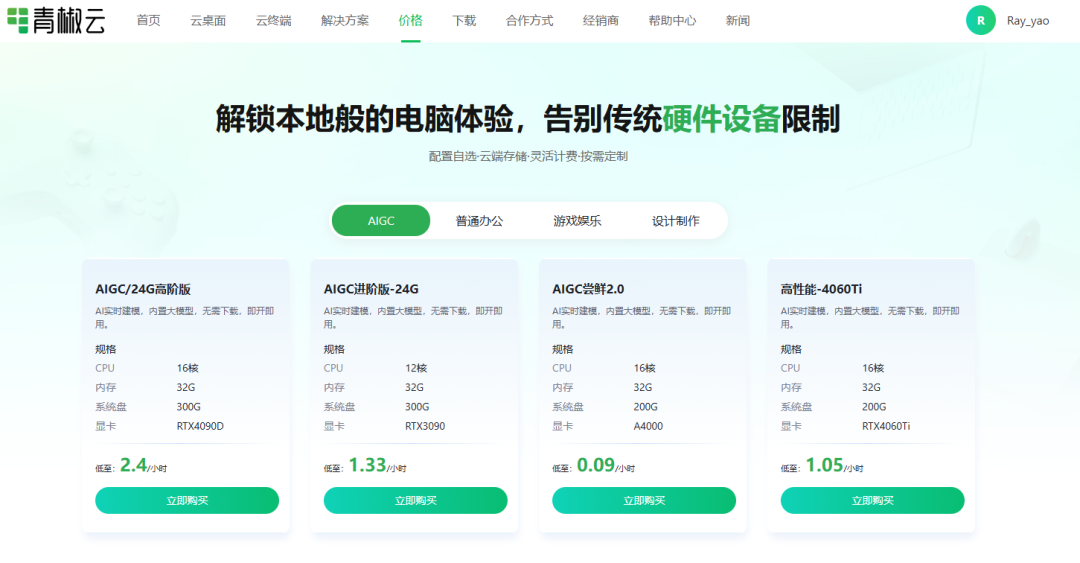Switch to the 游戏娱乐 tab
The height and width of the screenshot is (563, 1080).
(577, 221)
